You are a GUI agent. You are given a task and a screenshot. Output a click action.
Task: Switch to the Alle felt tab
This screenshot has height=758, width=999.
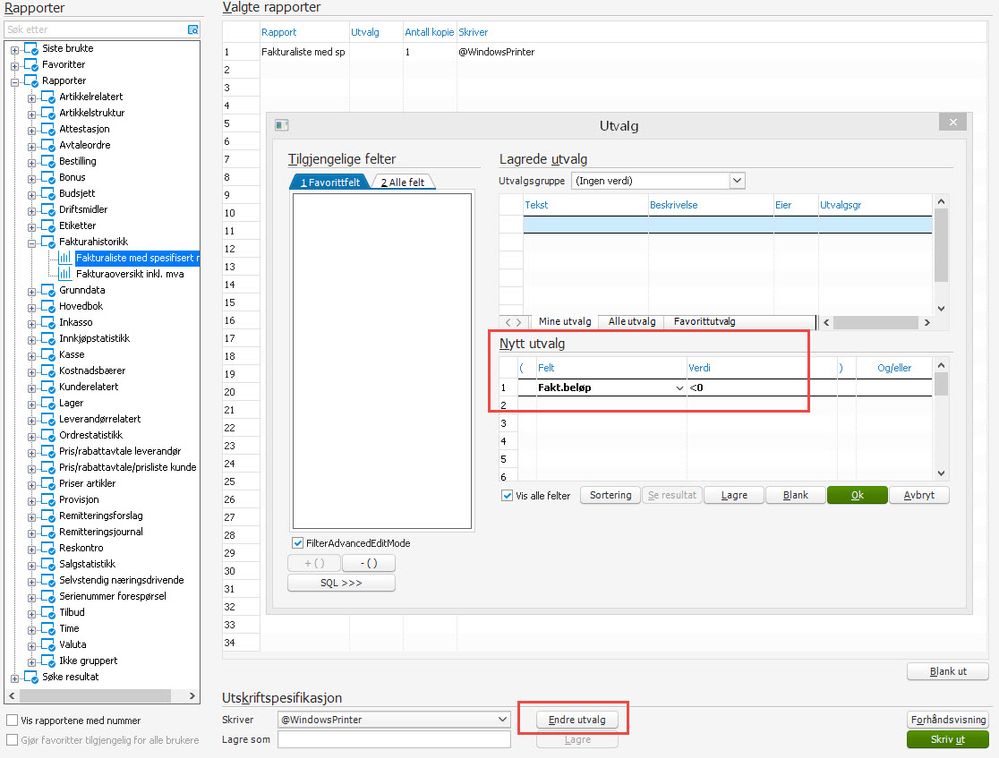point(403,182)
